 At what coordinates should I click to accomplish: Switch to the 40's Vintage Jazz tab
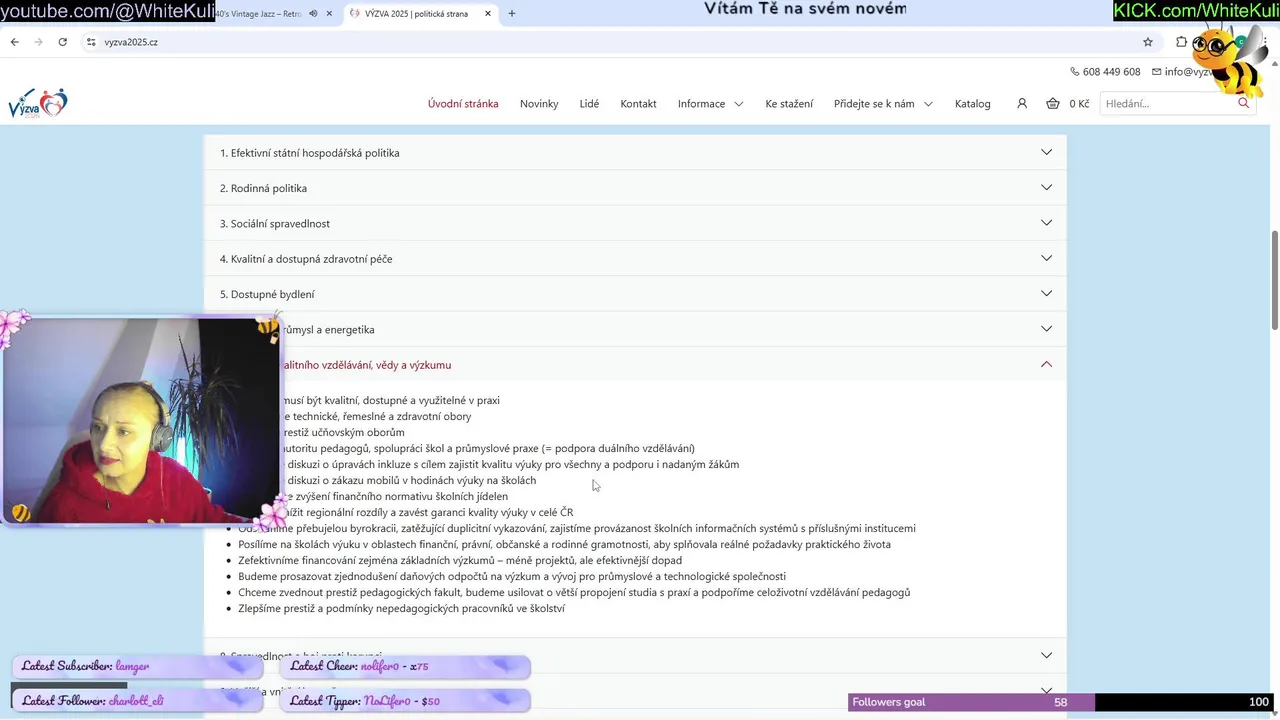point(258,14)
